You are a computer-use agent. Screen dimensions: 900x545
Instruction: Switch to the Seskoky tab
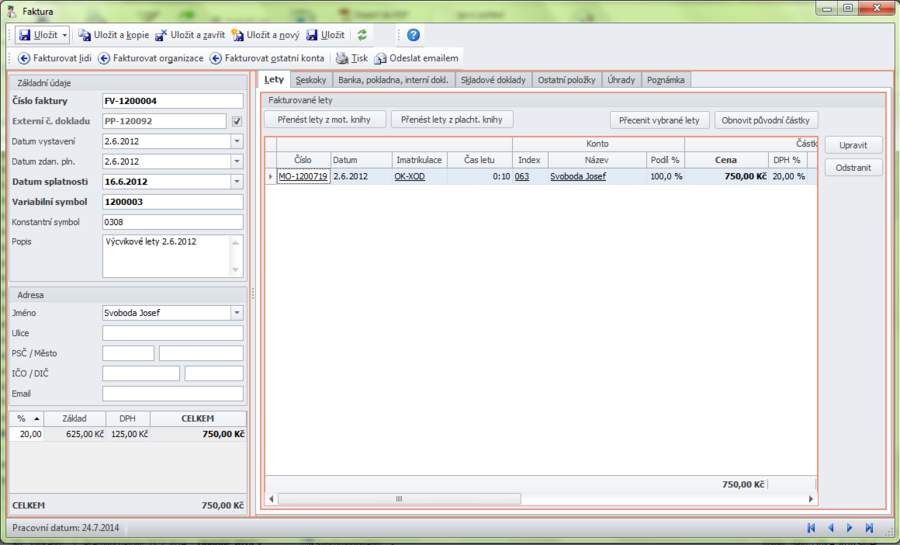point(311,80)
